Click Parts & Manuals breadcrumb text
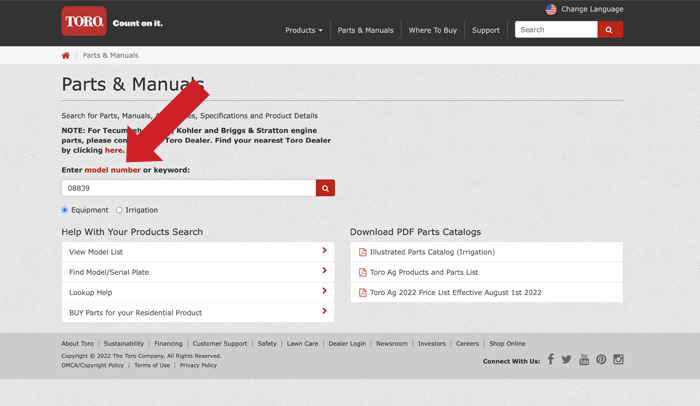The image size is (700, 406). (111, 55)
